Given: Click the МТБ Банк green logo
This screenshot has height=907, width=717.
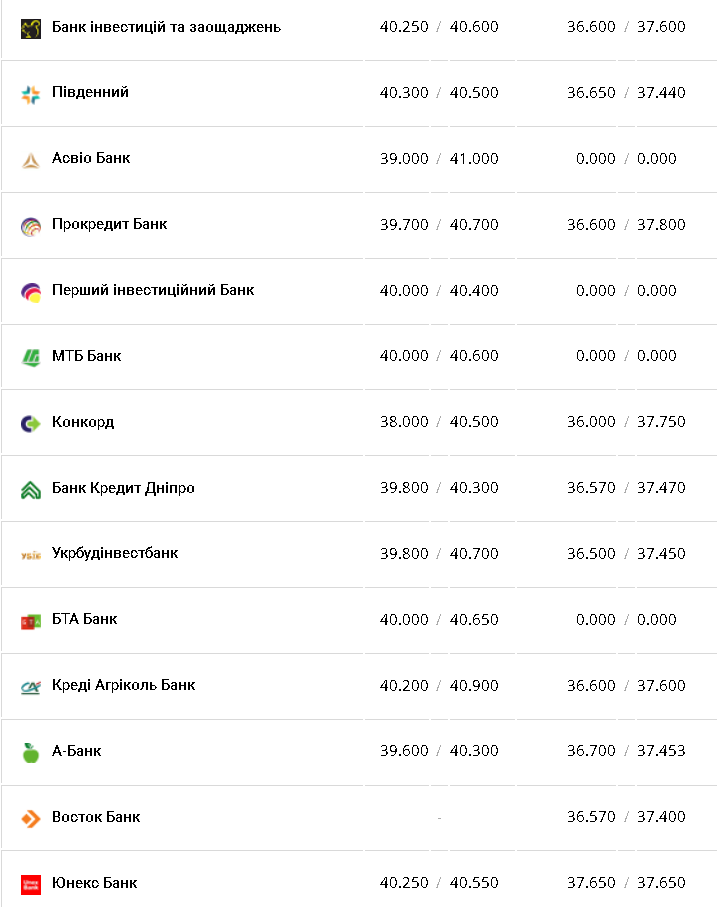Looking at the screenshot, I should coord(31,357).
